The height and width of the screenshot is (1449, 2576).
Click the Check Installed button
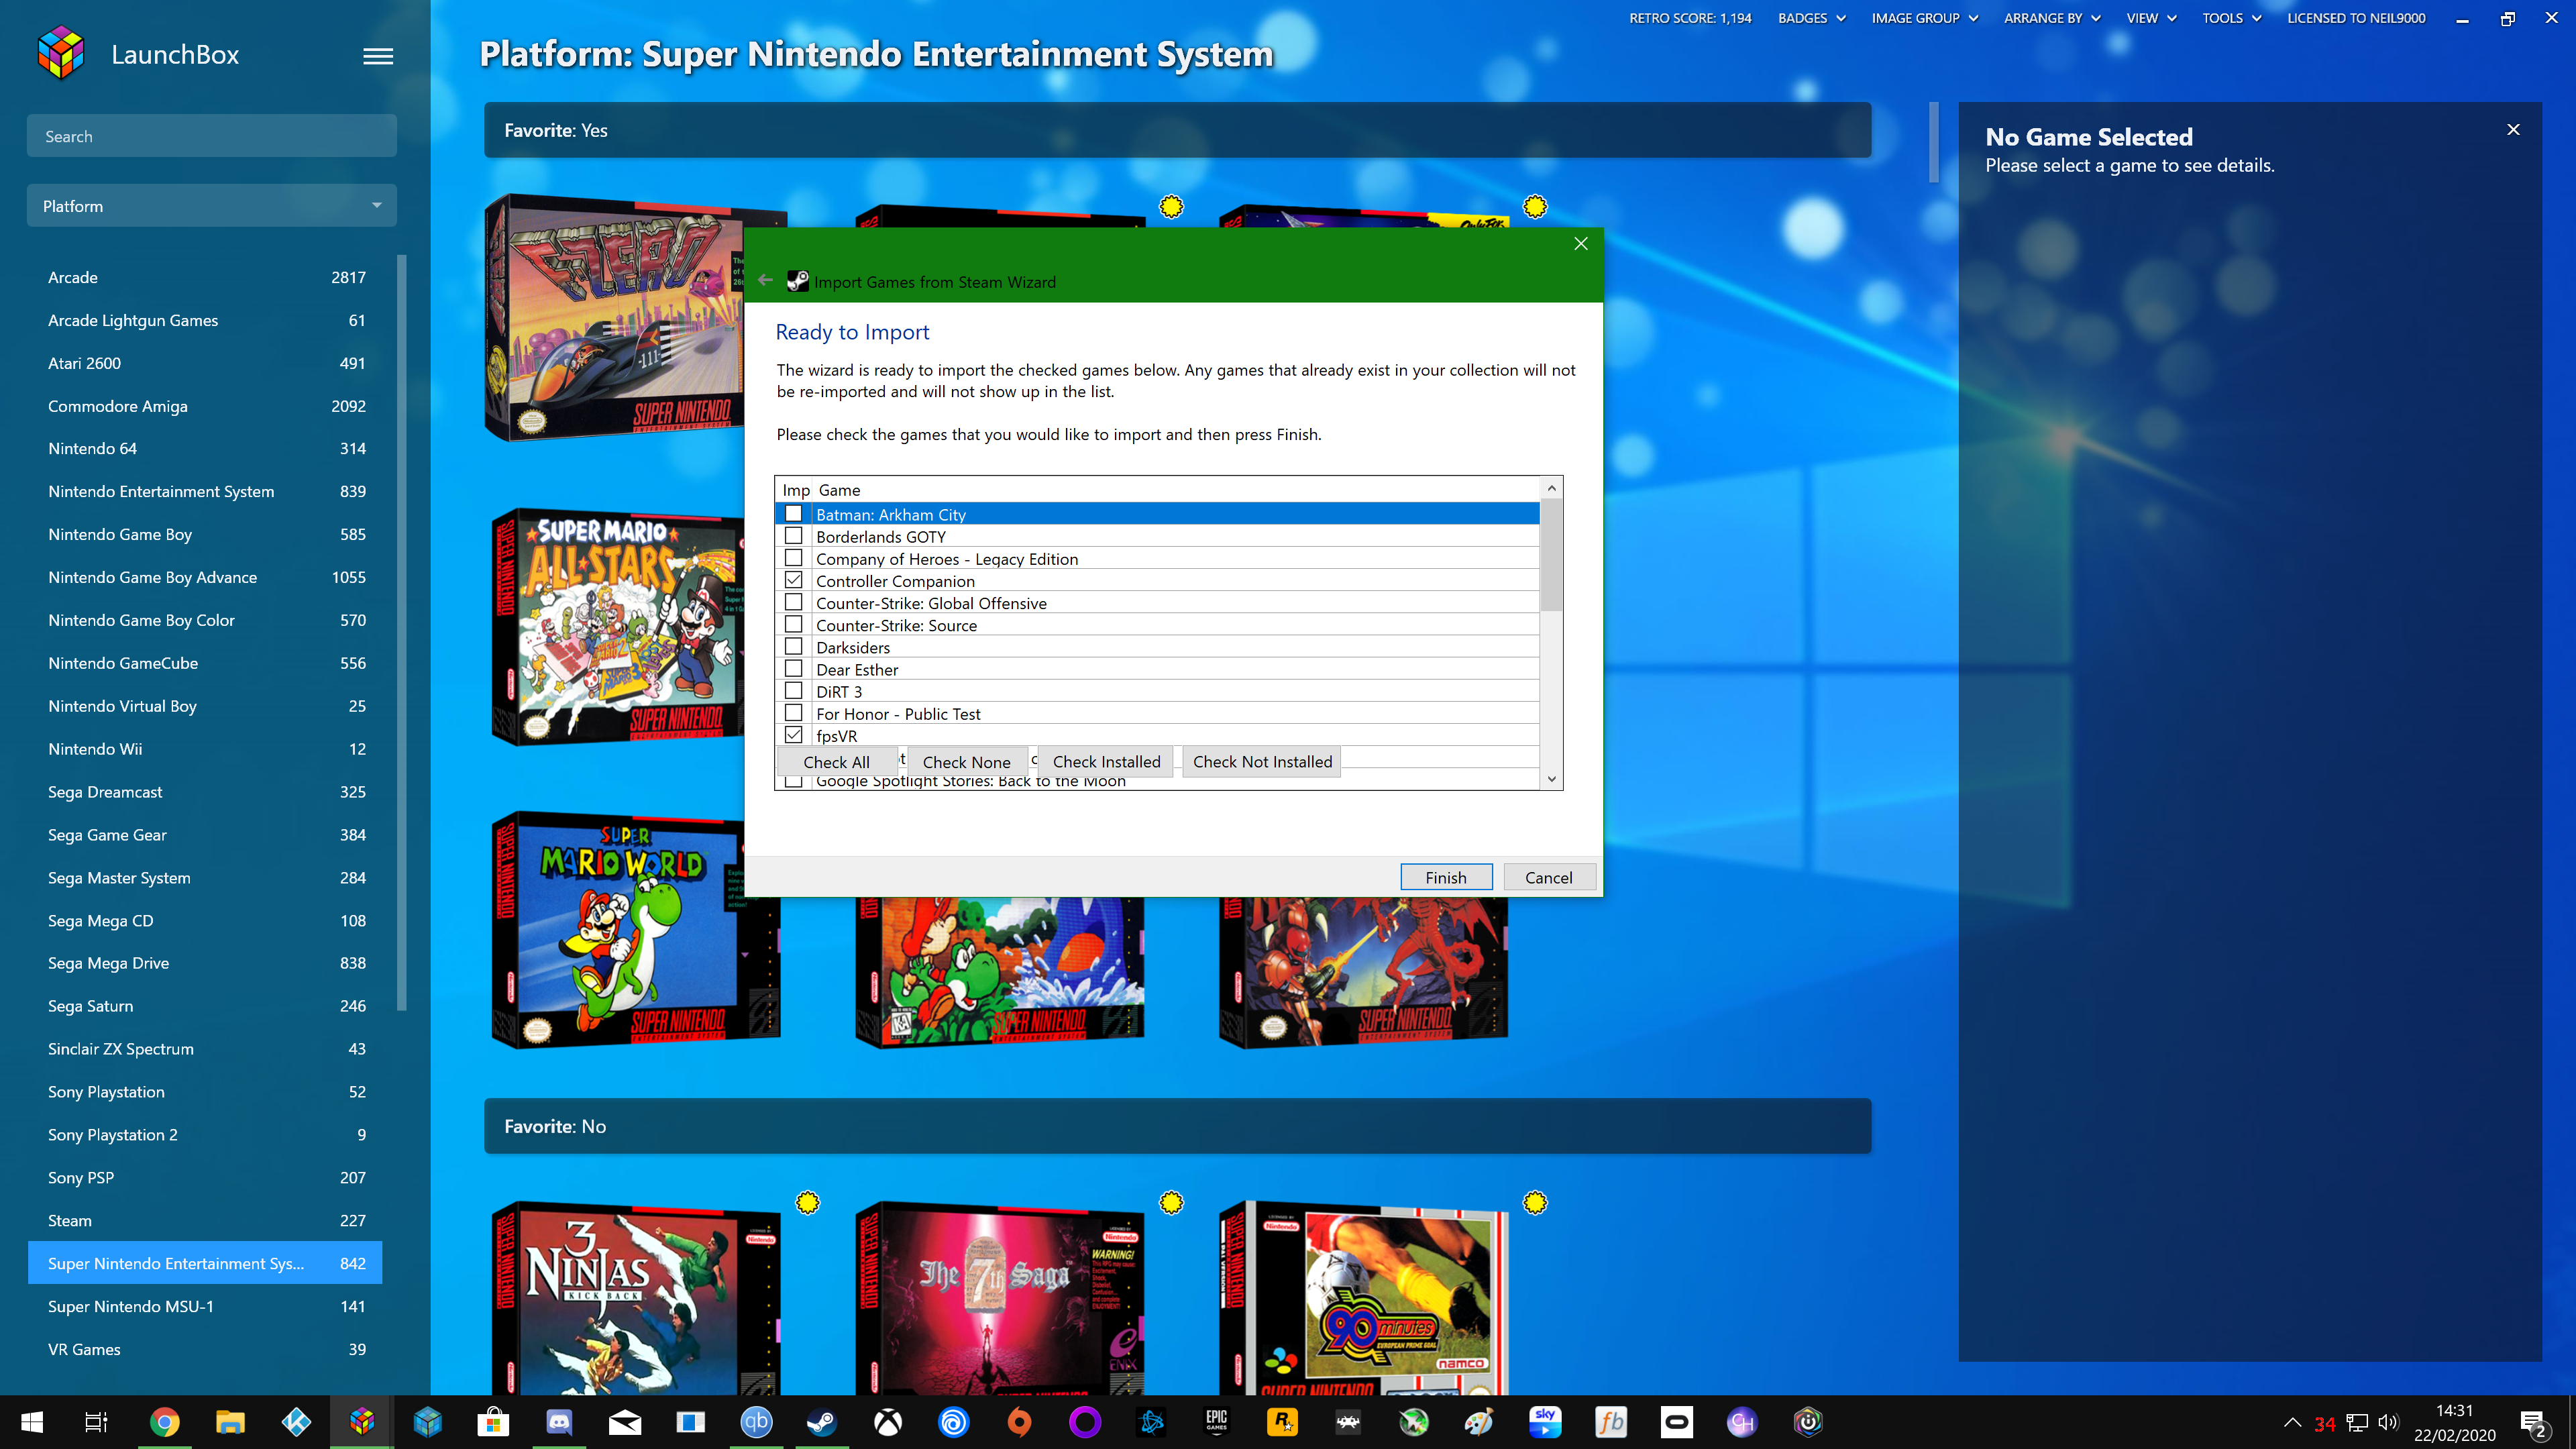[1106, 762]
